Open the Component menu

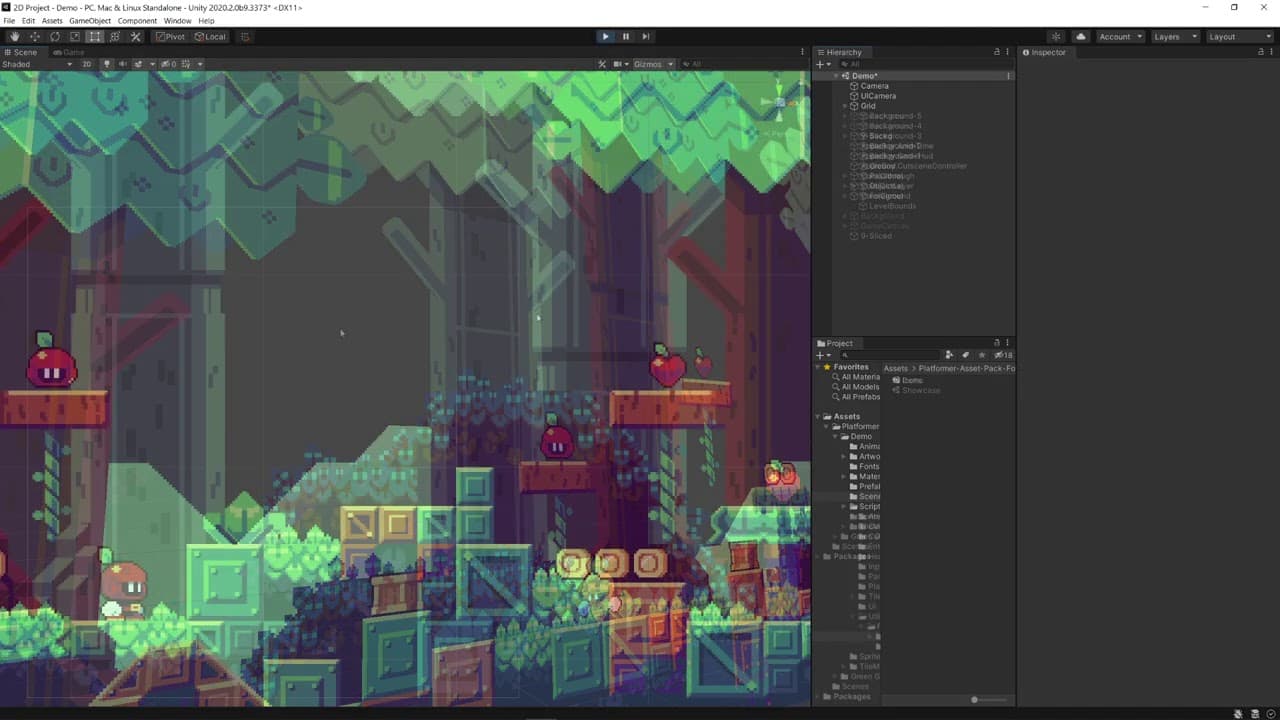point(137,21)
